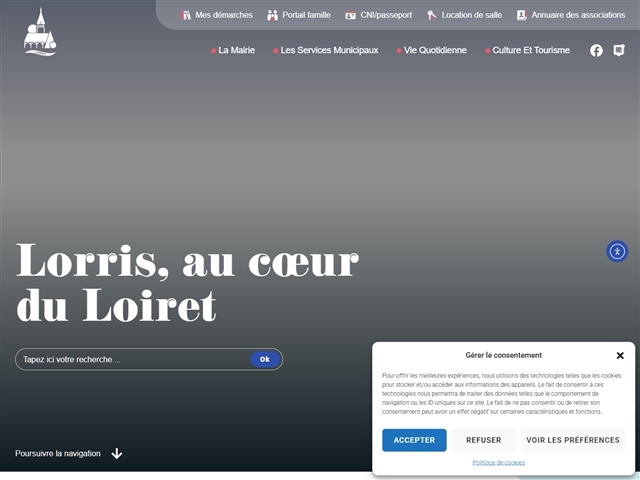Click the Portail famille people icon
The width and height of the screenshot is (640, 480).
pos(272,16)
